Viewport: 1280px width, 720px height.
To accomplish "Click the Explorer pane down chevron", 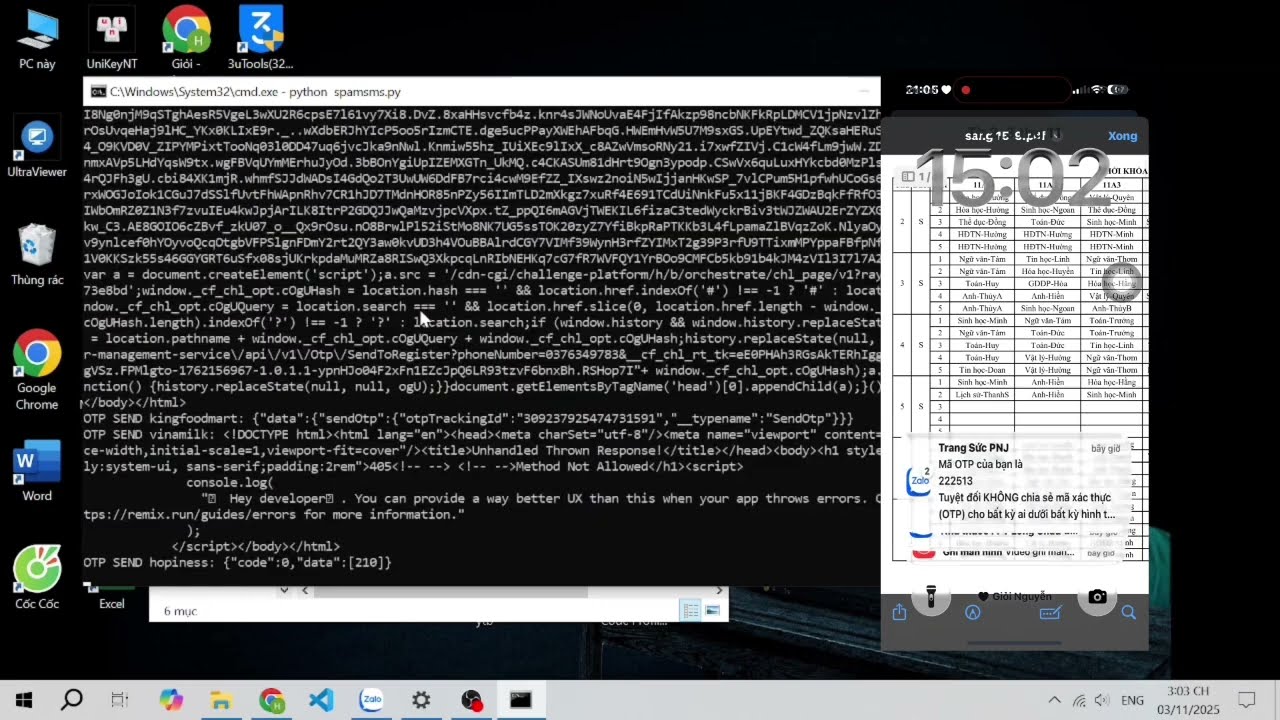I will pos(284,591).
